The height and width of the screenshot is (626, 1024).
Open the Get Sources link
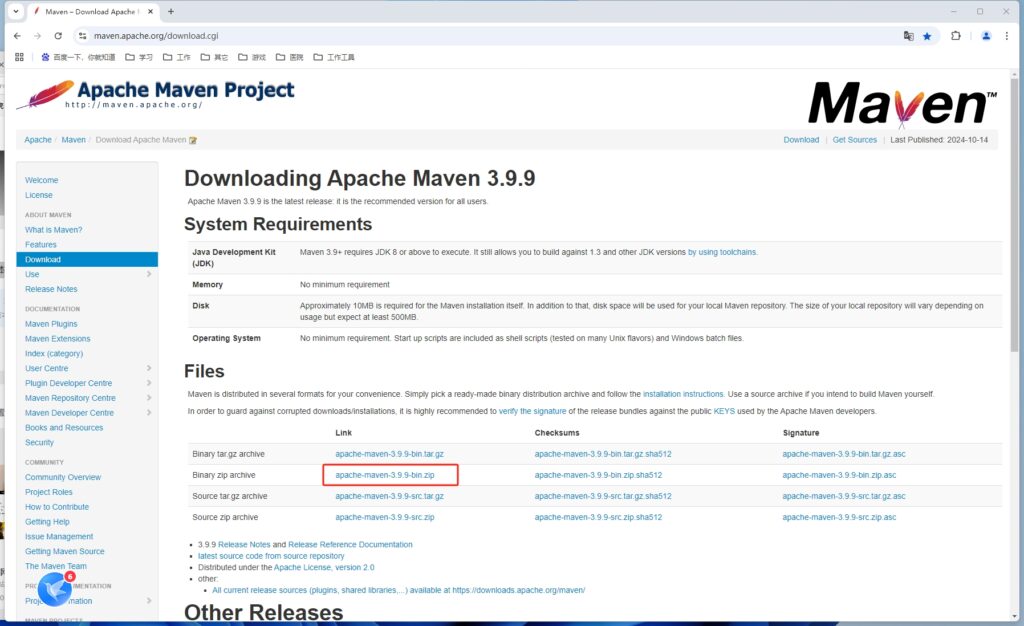point(854,139)
